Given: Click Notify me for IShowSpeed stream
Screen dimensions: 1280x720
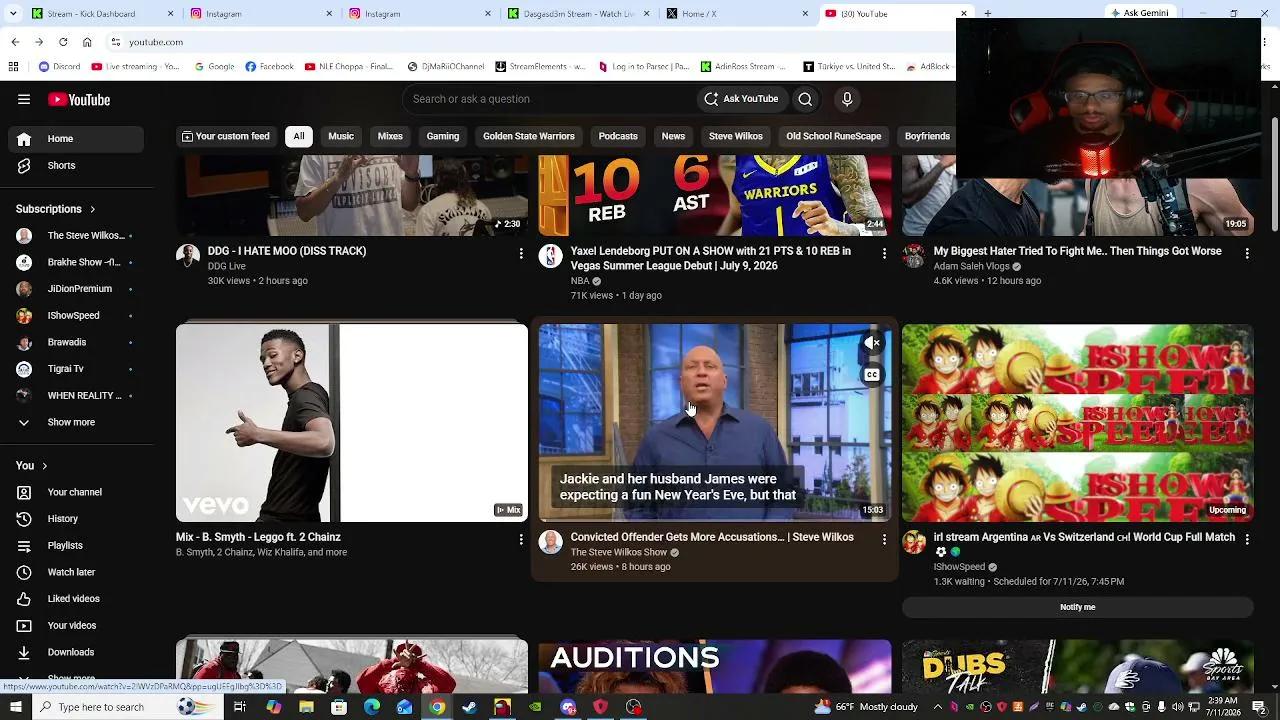Looking at the screenshot, I should click(1078, 607).
